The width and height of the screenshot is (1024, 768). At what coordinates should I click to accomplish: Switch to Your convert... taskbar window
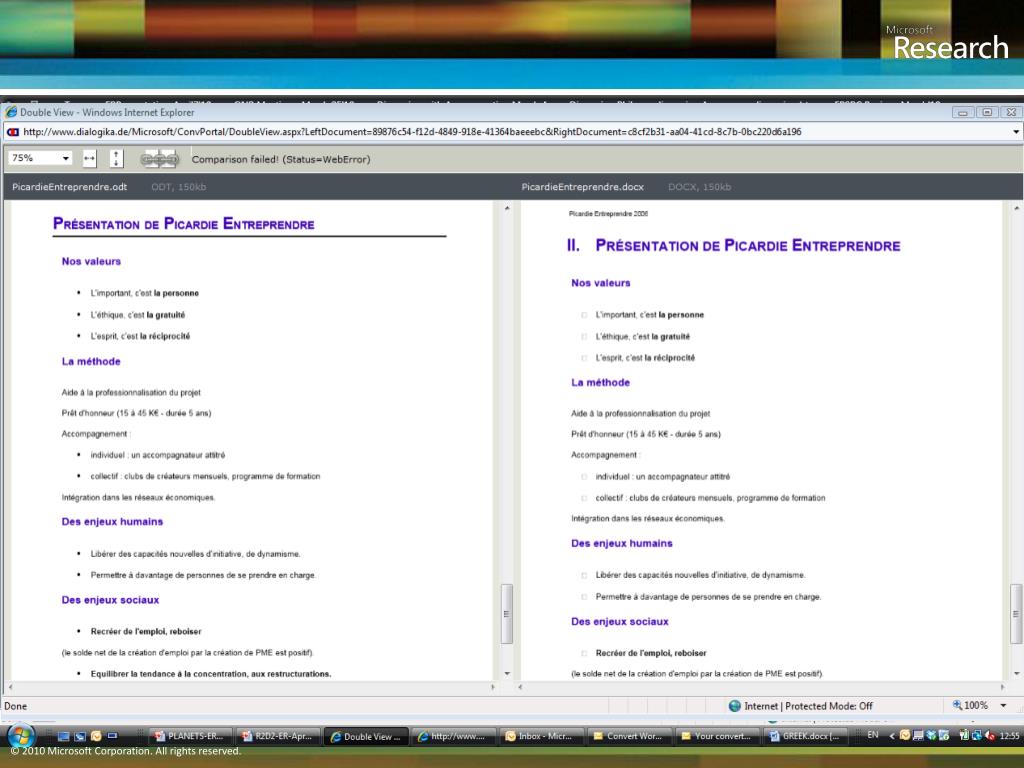717,736
